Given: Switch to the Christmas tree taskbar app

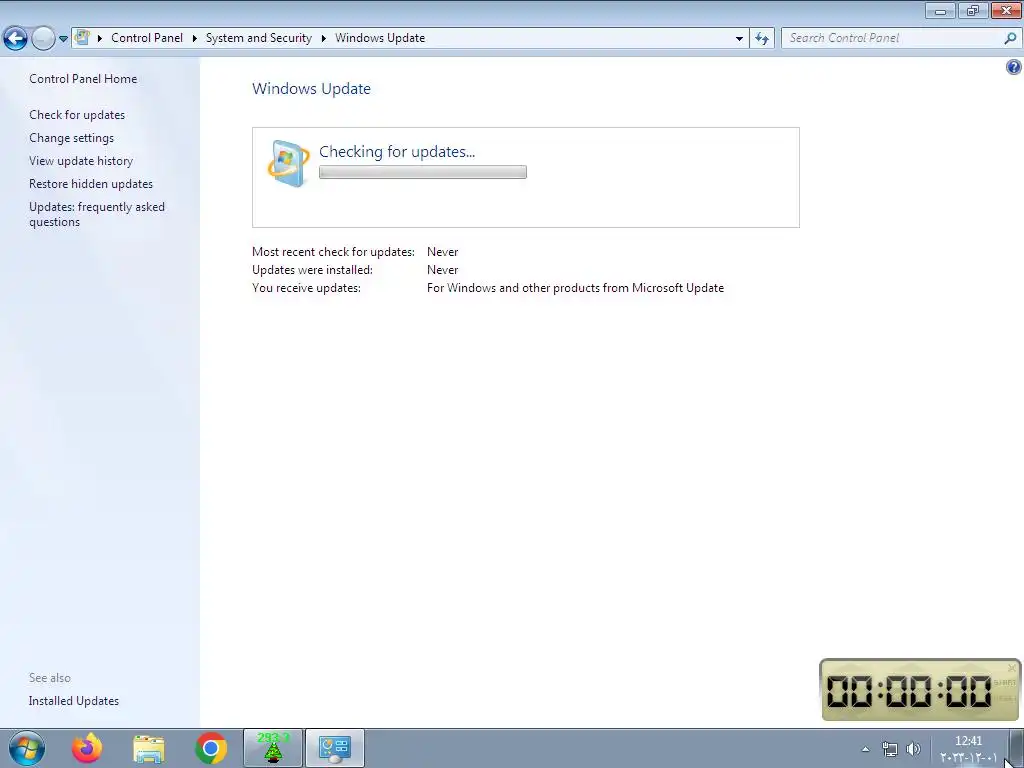Looking at the screenshot, I should [273, 748].
